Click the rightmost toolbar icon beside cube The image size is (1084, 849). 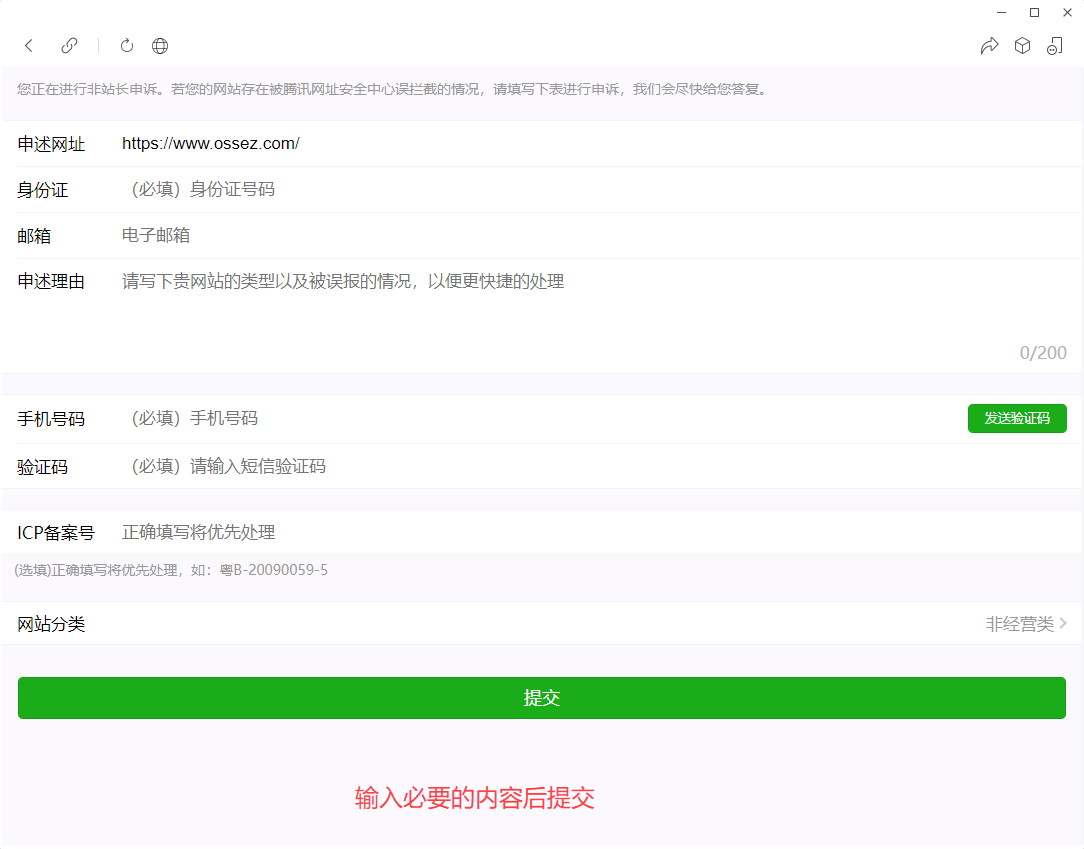coord(1055,45)
